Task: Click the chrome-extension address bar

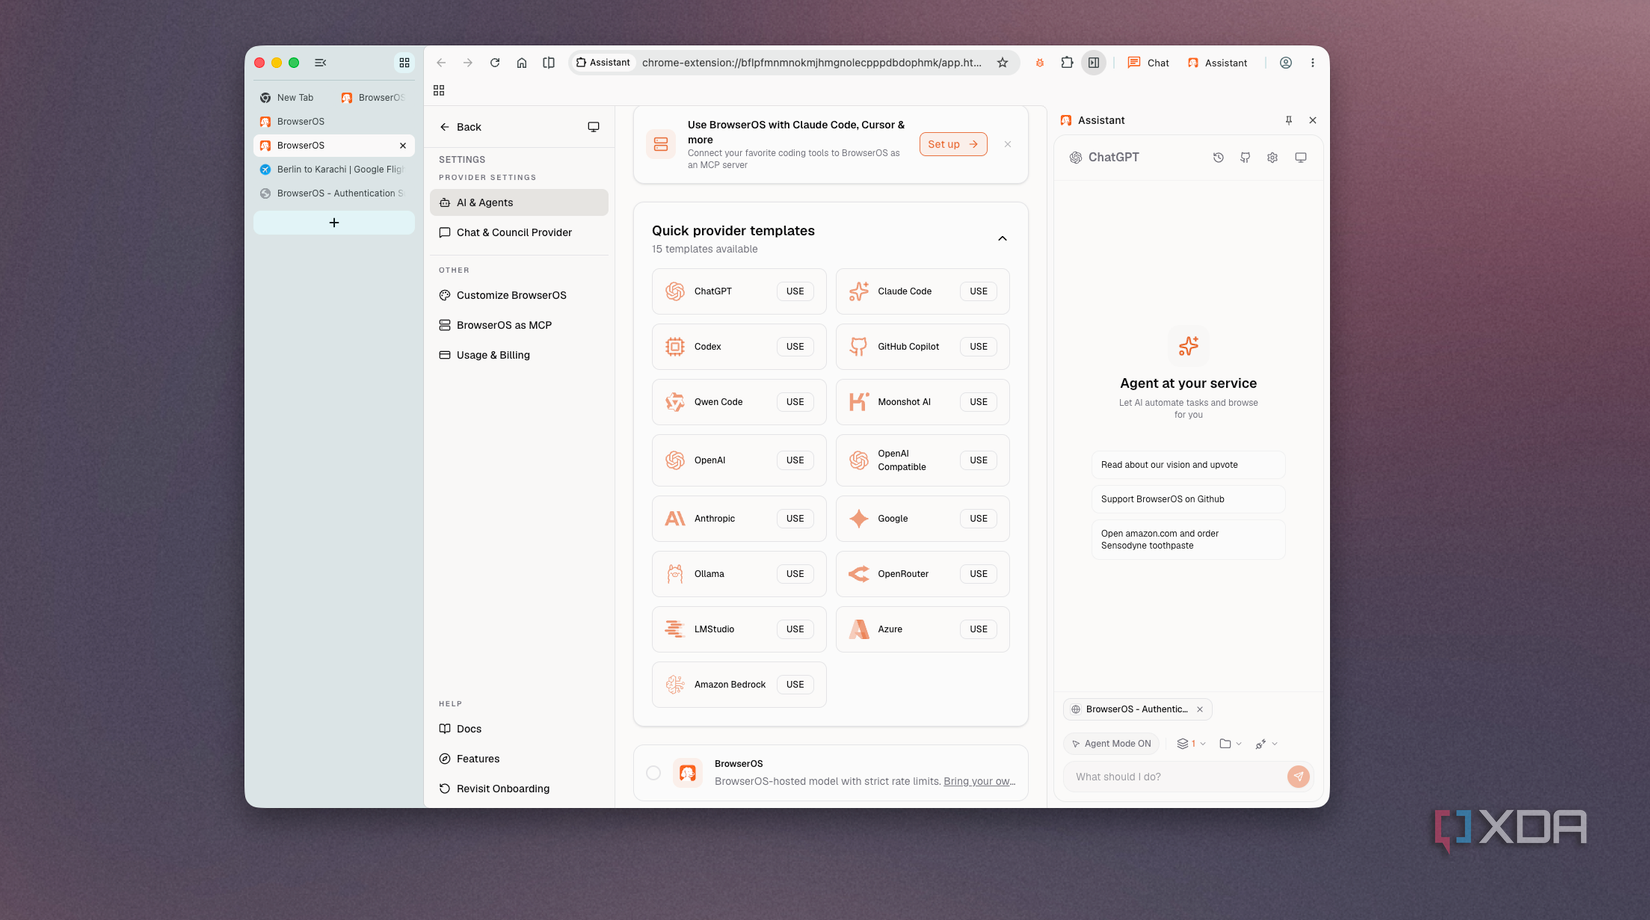Action: [812, 63]
